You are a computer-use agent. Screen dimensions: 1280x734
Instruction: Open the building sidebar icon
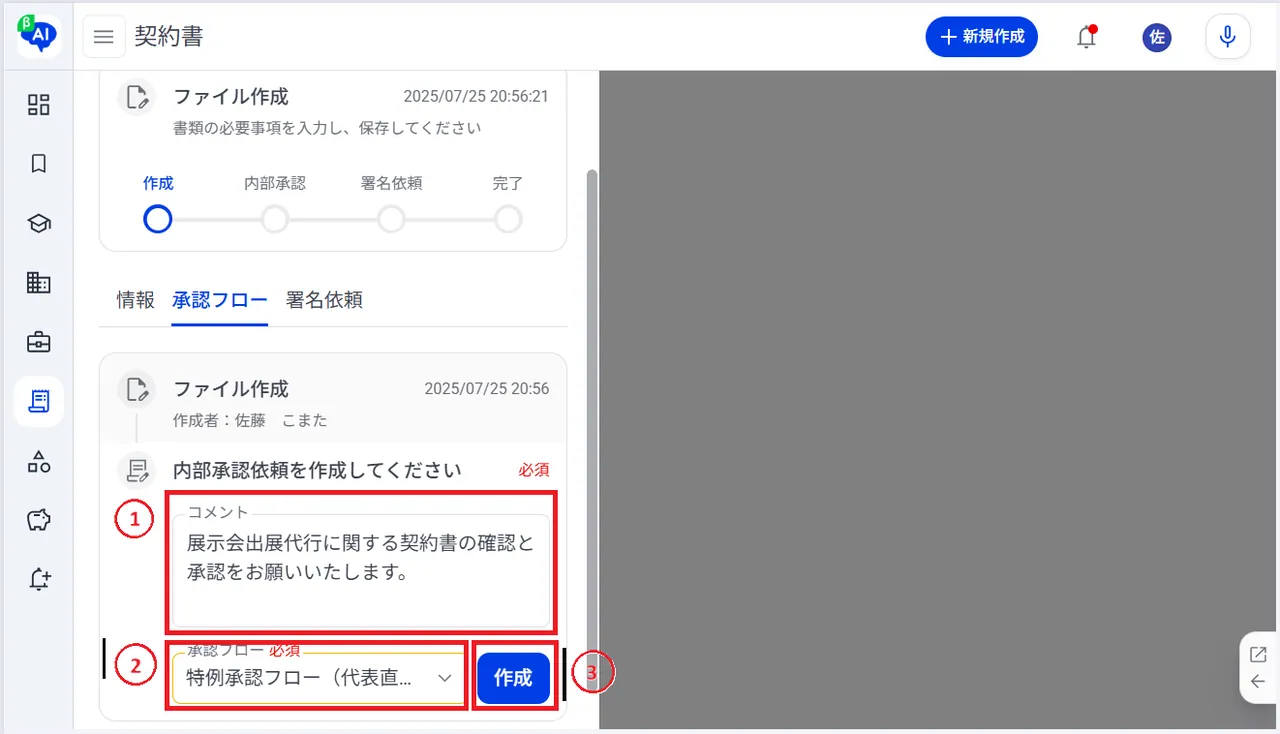pyautogui.click(x=38, y=283)
